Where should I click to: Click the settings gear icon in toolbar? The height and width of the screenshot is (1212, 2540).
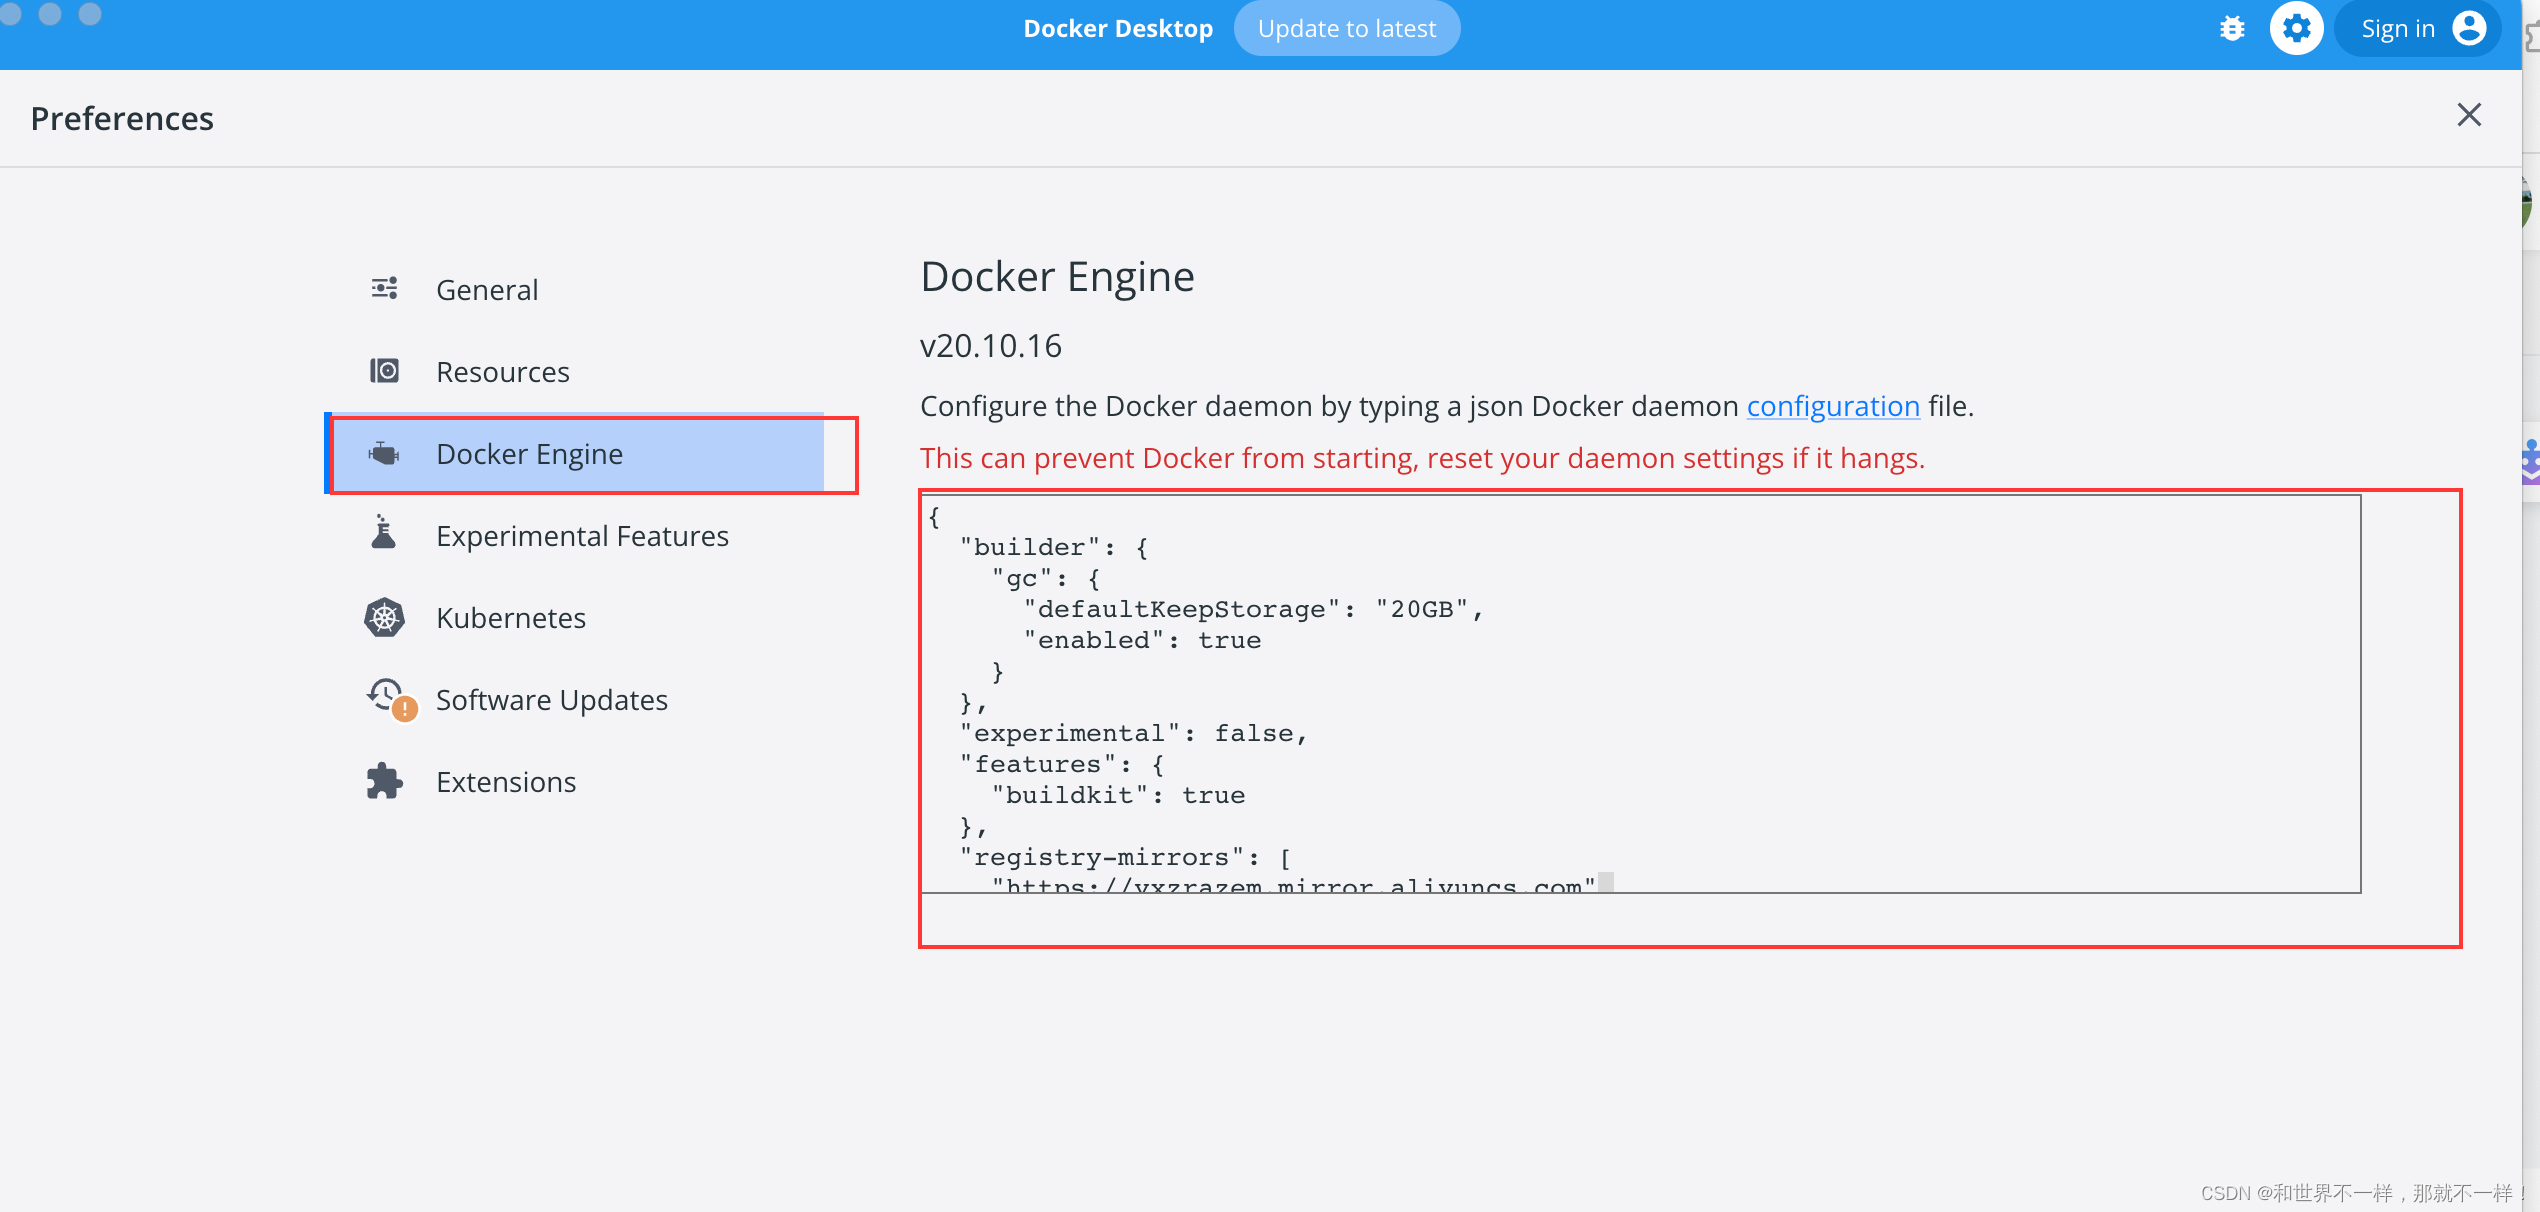tap(2295, 28)
